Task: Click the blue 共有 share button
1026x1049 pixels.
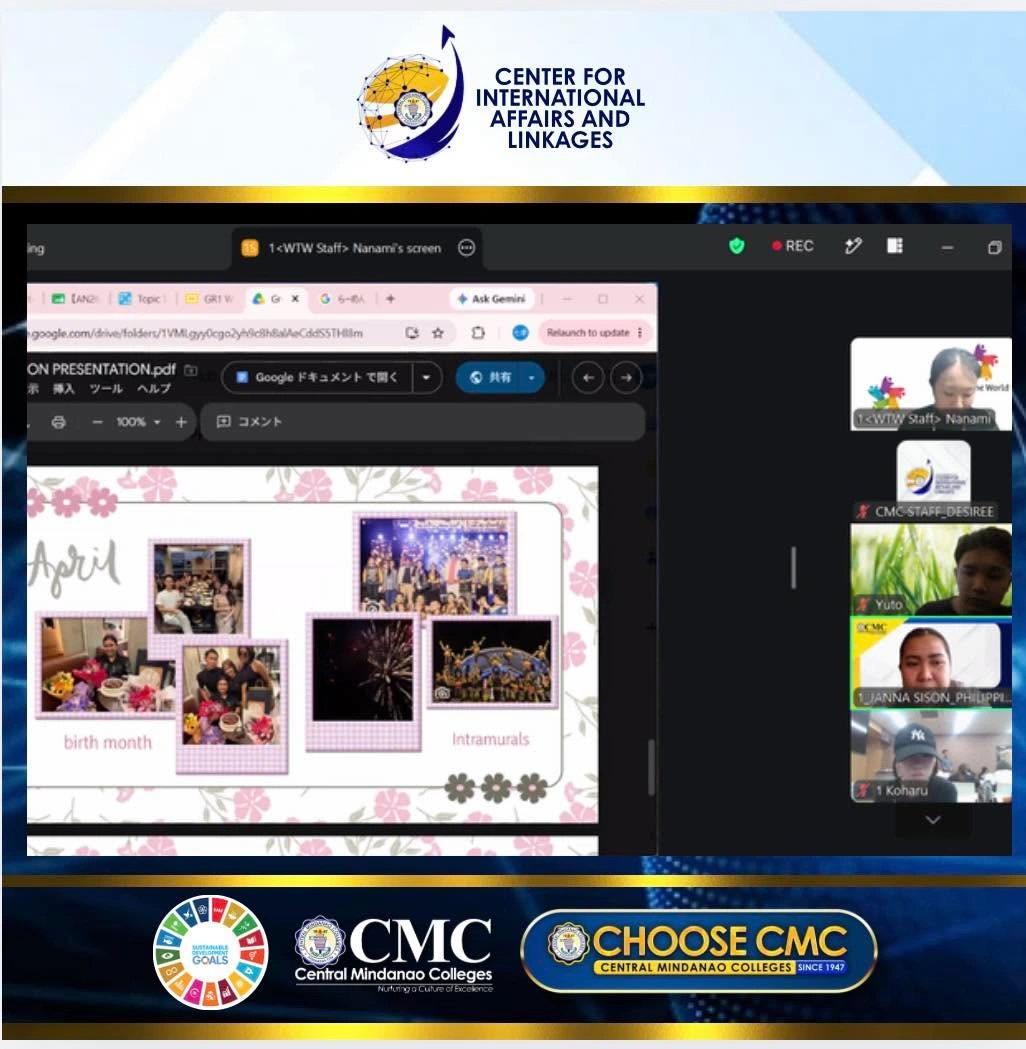Action: point(491,377)
